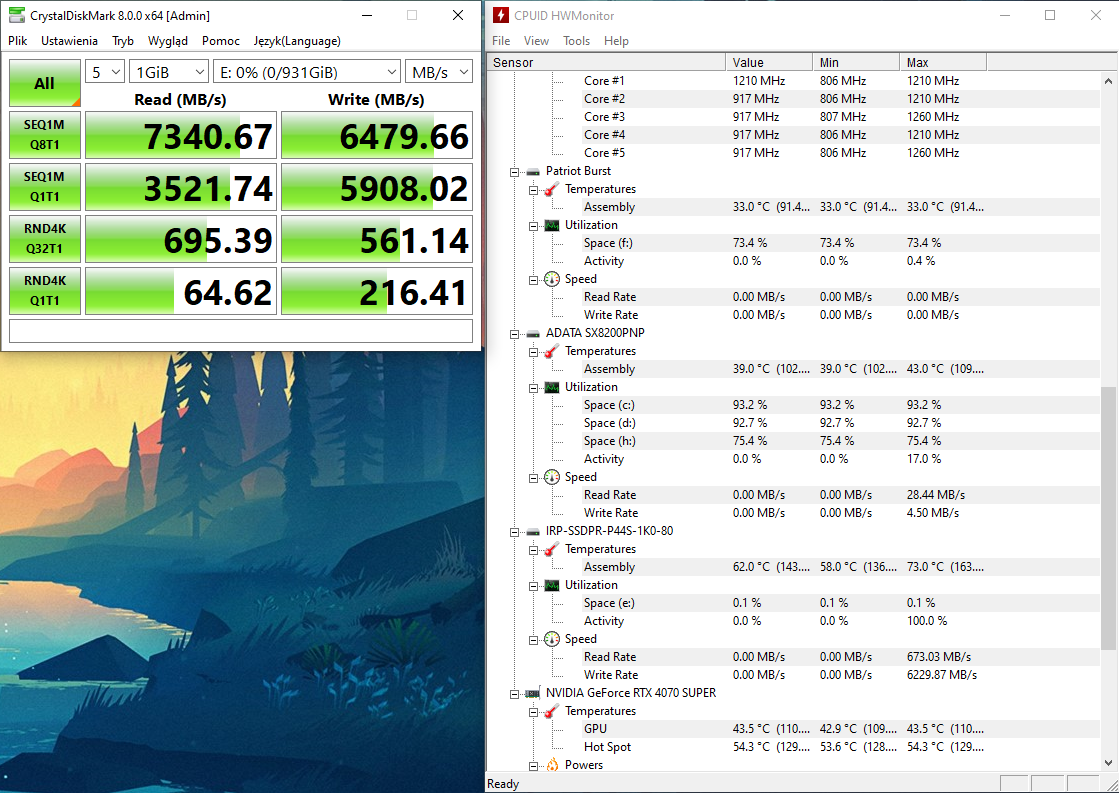Start the RND4K Q1T1 test
The height and width of the screenshot is (793, 1119).
pos(44,291)
